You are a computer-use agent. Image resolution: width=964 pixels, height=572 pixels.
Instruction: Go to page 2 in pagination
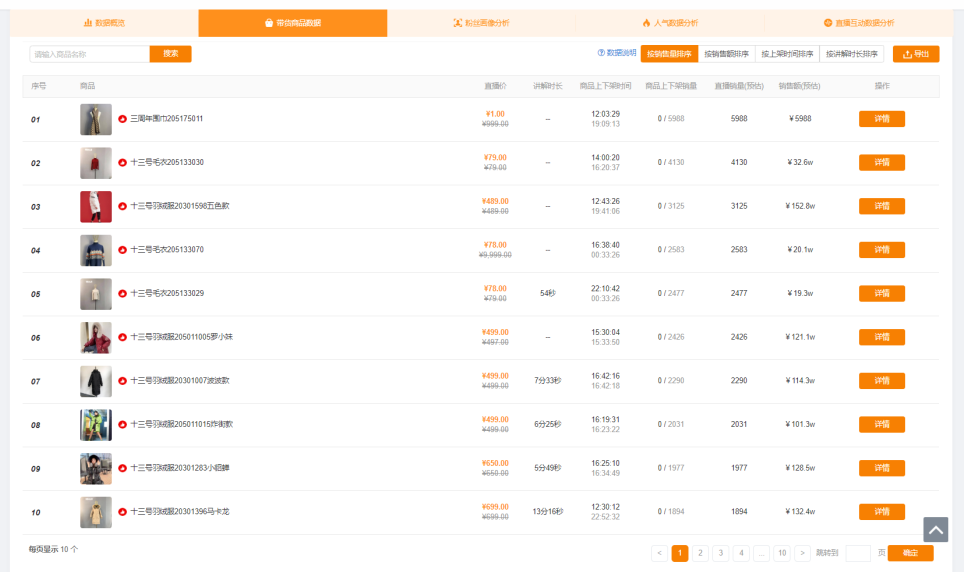[700, 553]
